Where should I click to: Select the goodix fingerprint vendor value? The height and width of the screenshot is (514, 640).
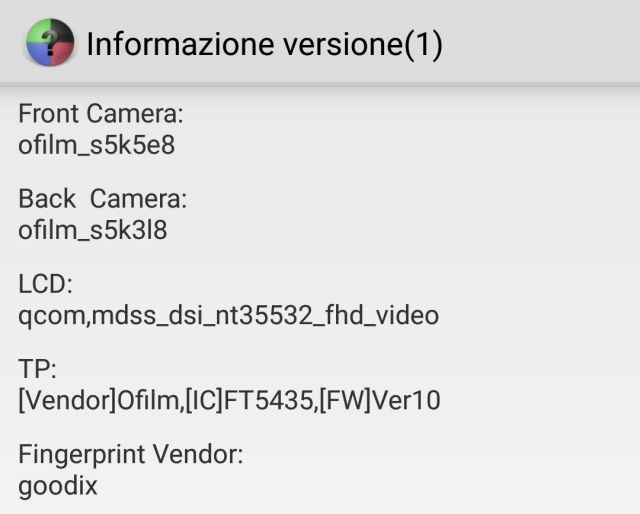[x=58, y=486]
